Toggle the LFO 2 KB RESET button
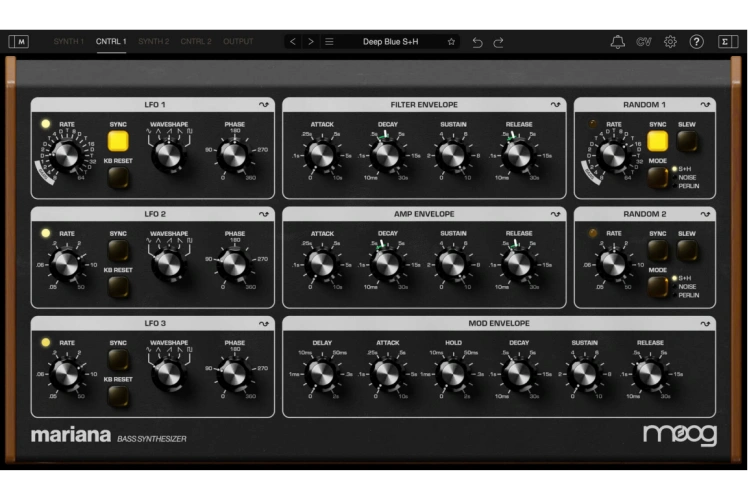The width and height of the screenshot is (750, 500). pos(118,287)
